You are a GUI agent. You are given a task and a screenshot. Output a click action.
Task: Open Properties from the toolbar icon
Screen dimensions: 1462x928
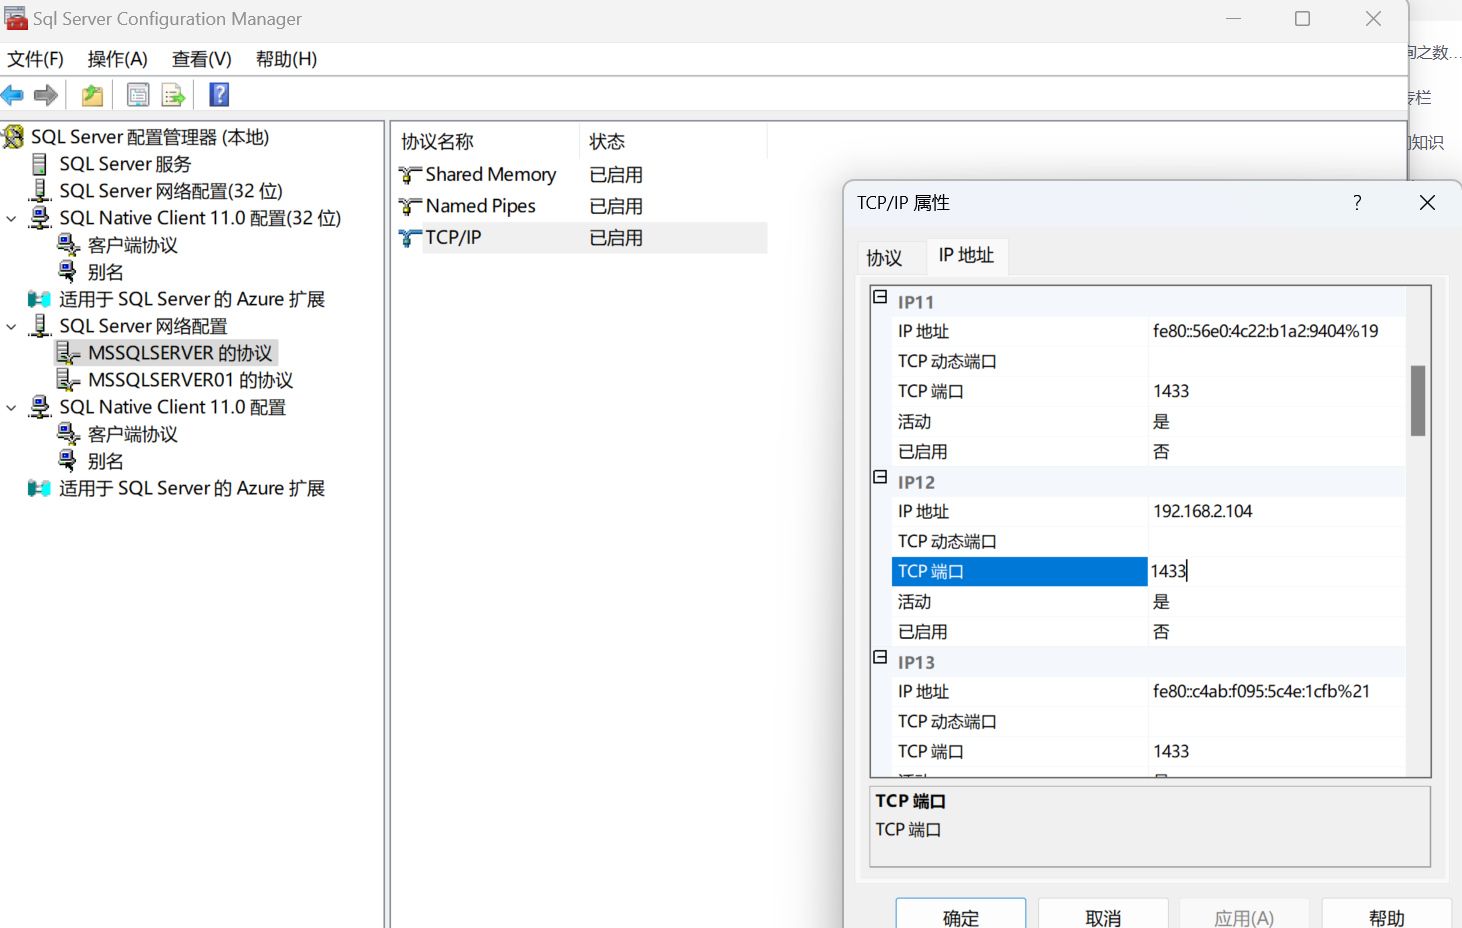(138, 95)
